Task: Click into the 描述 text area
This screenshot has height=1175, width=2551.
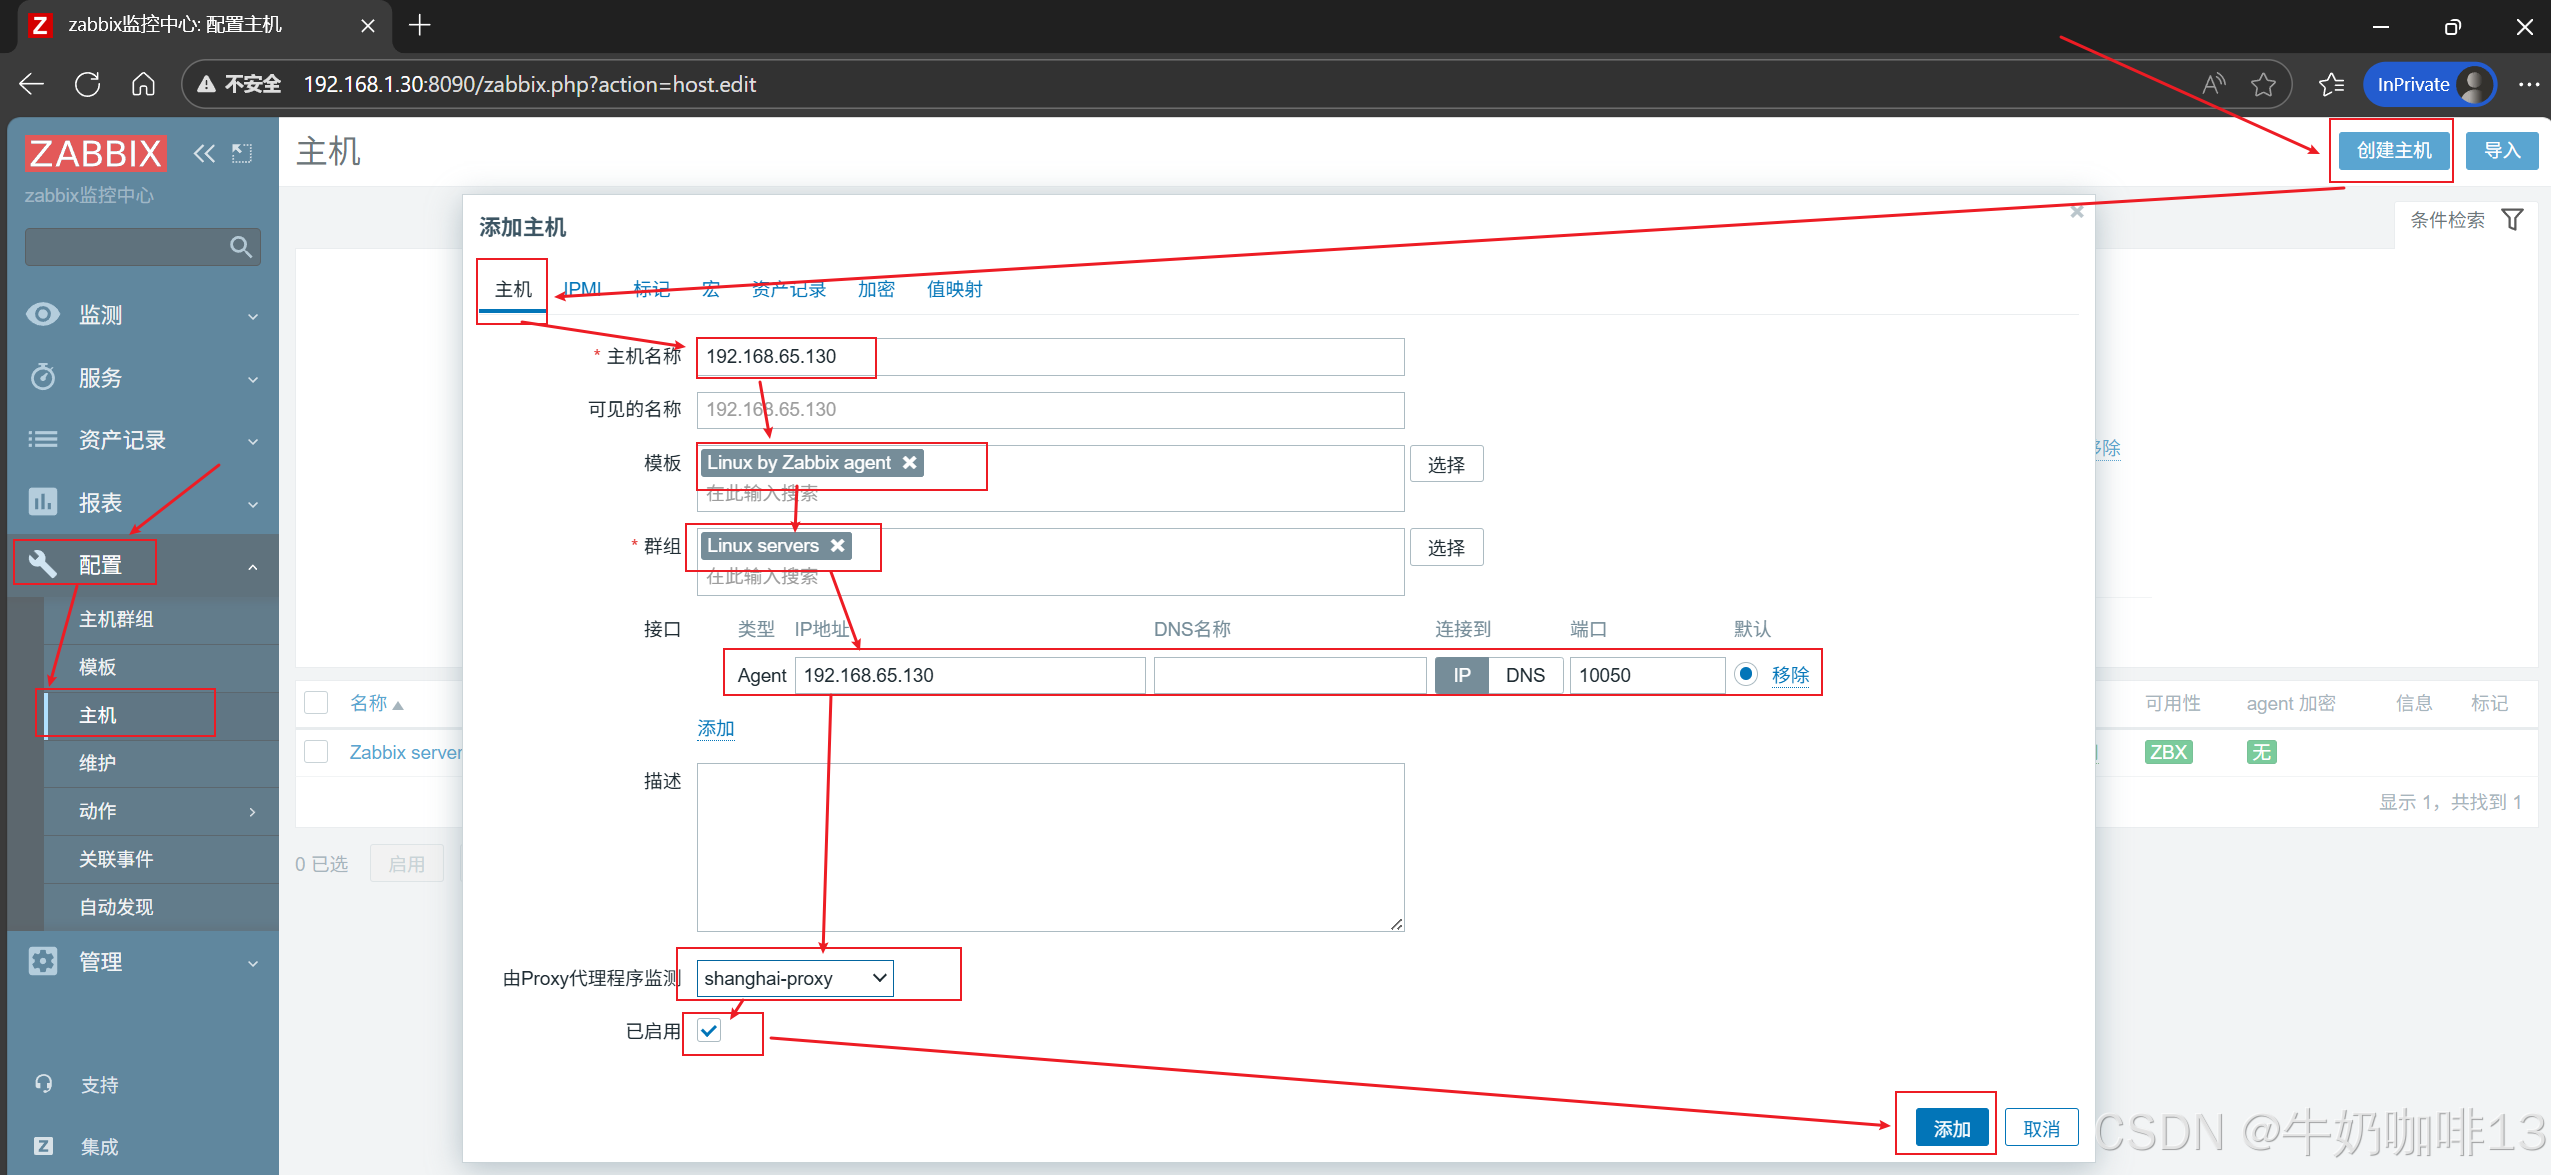Action: coord(1049,846)
